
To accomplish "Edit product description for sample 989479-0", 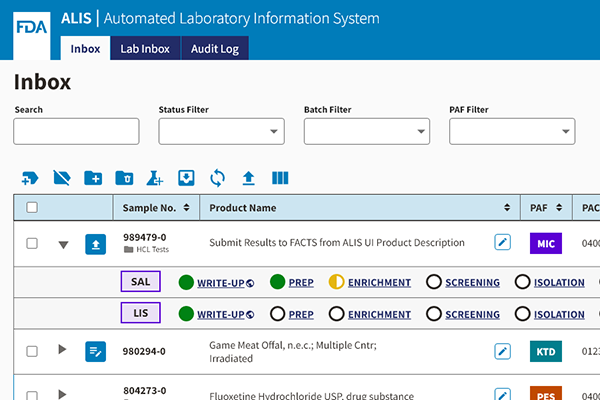I will point(503,243).
